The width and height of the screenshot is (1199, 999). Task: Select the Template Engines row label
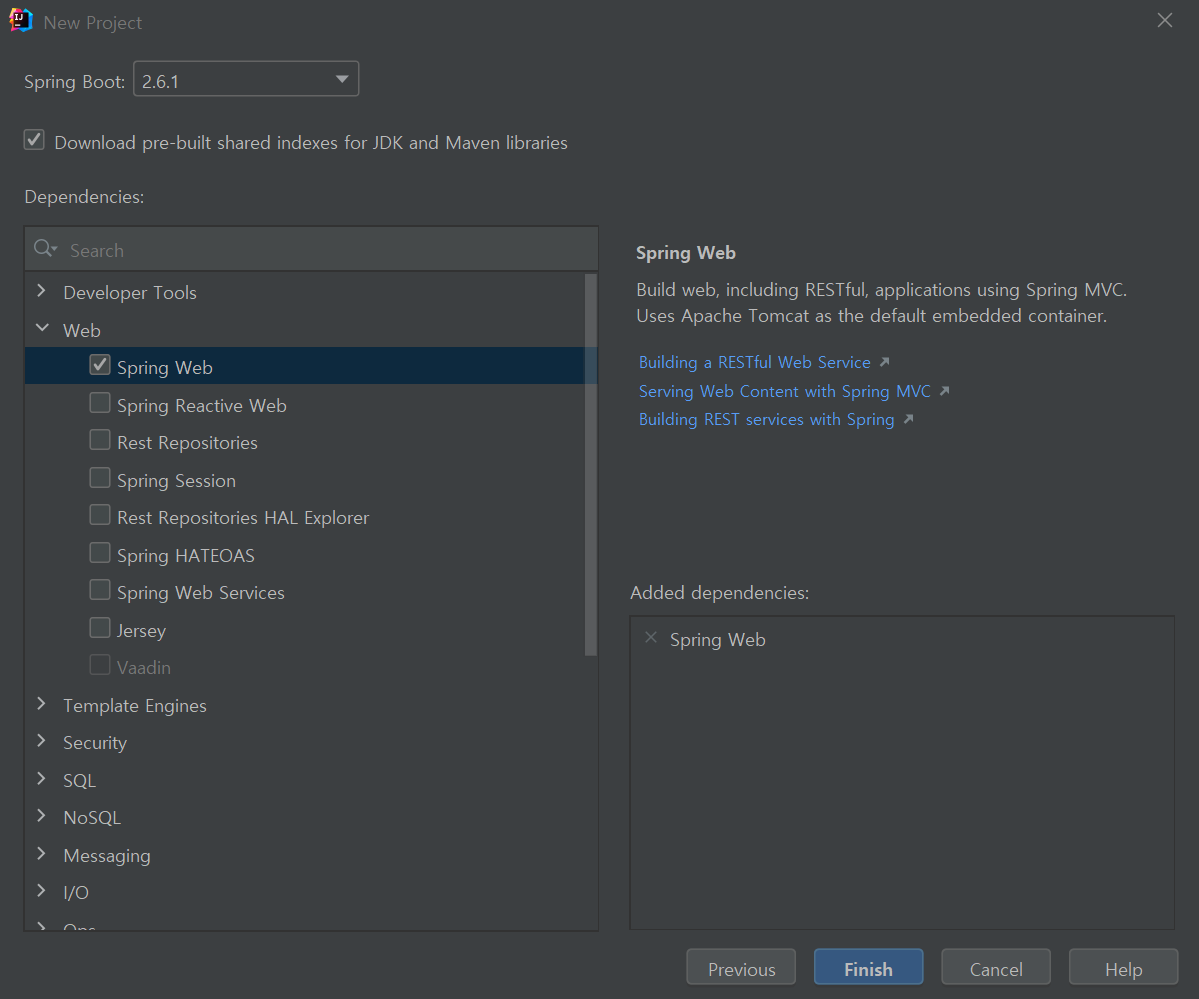point(135,706)
